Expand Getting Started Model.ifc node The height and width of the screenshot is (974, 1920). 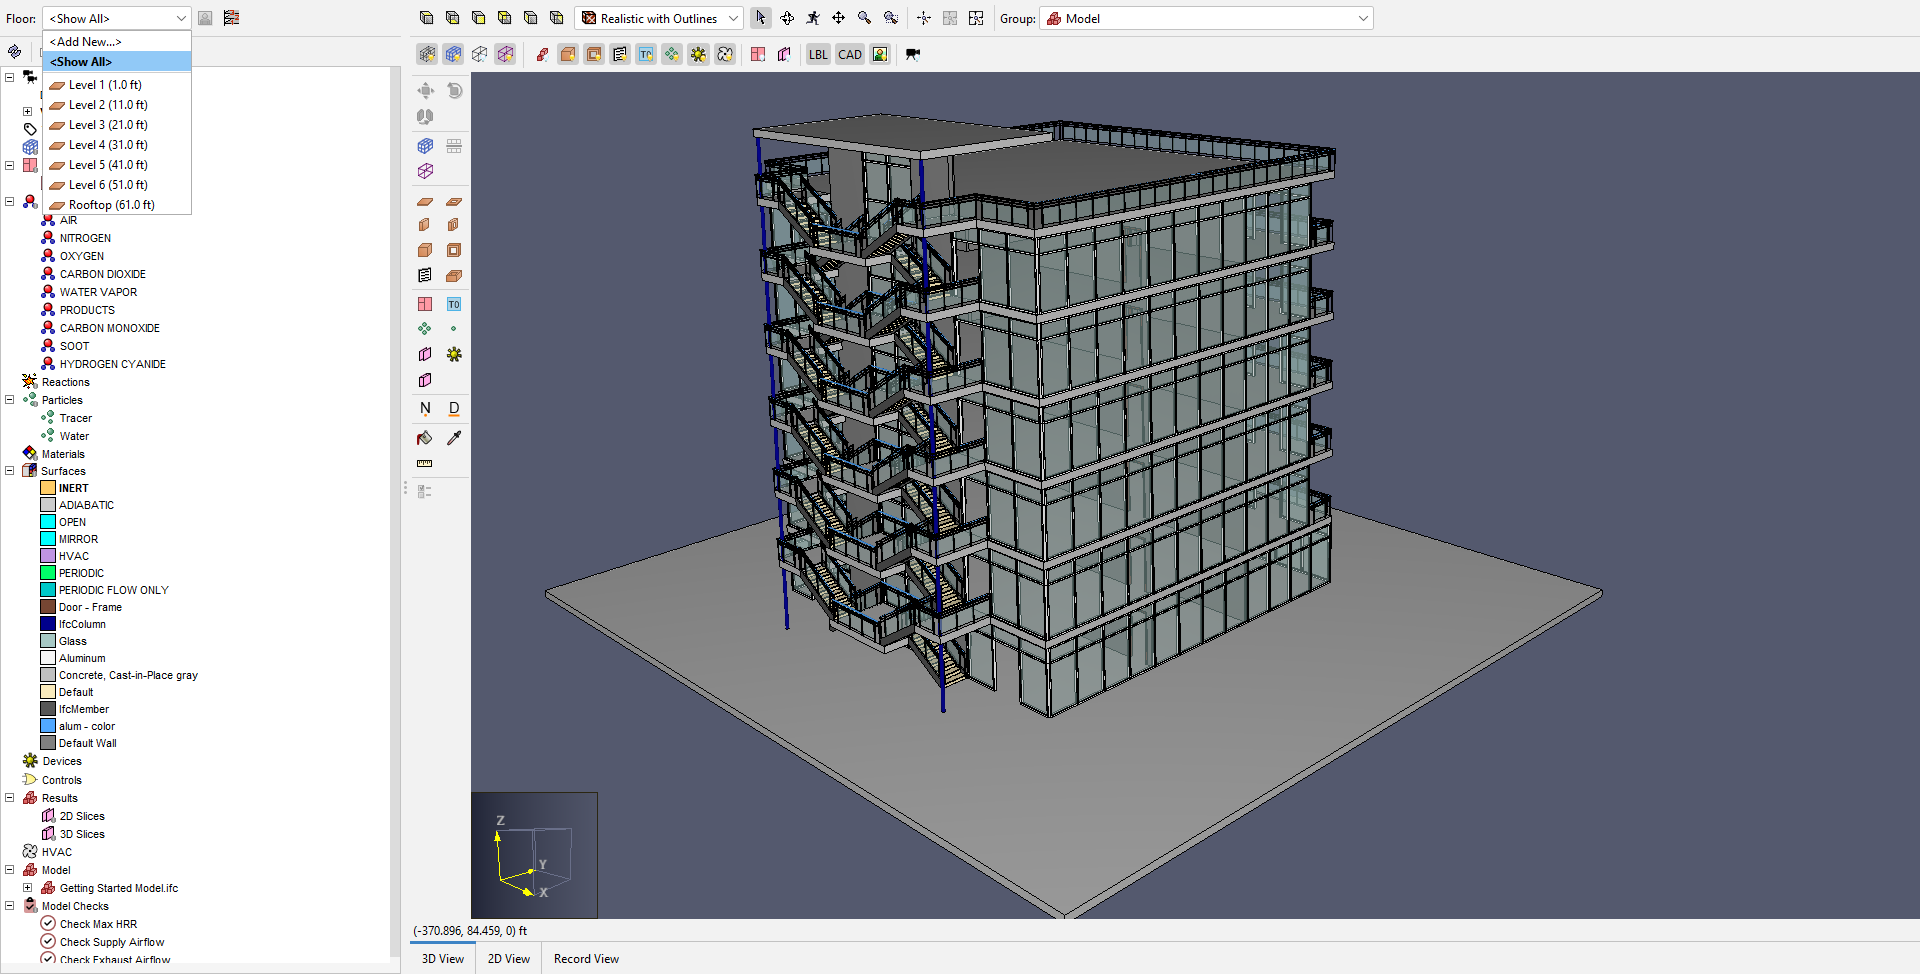pyautogui.click(x=28, y=888)
